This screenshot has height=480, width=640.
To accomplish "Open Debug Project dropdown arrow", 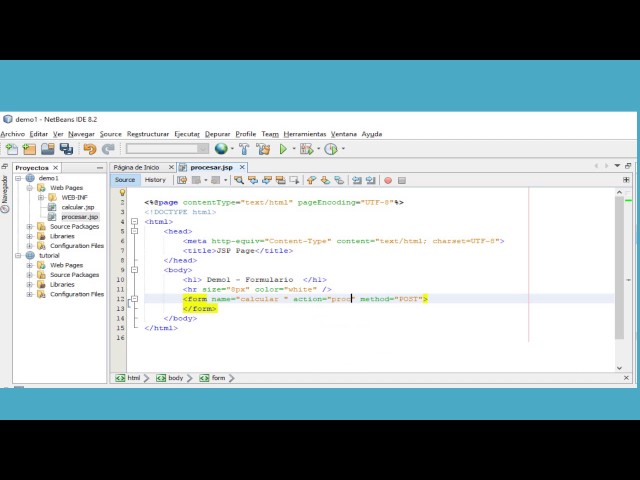I will click(x=318, y=149).
